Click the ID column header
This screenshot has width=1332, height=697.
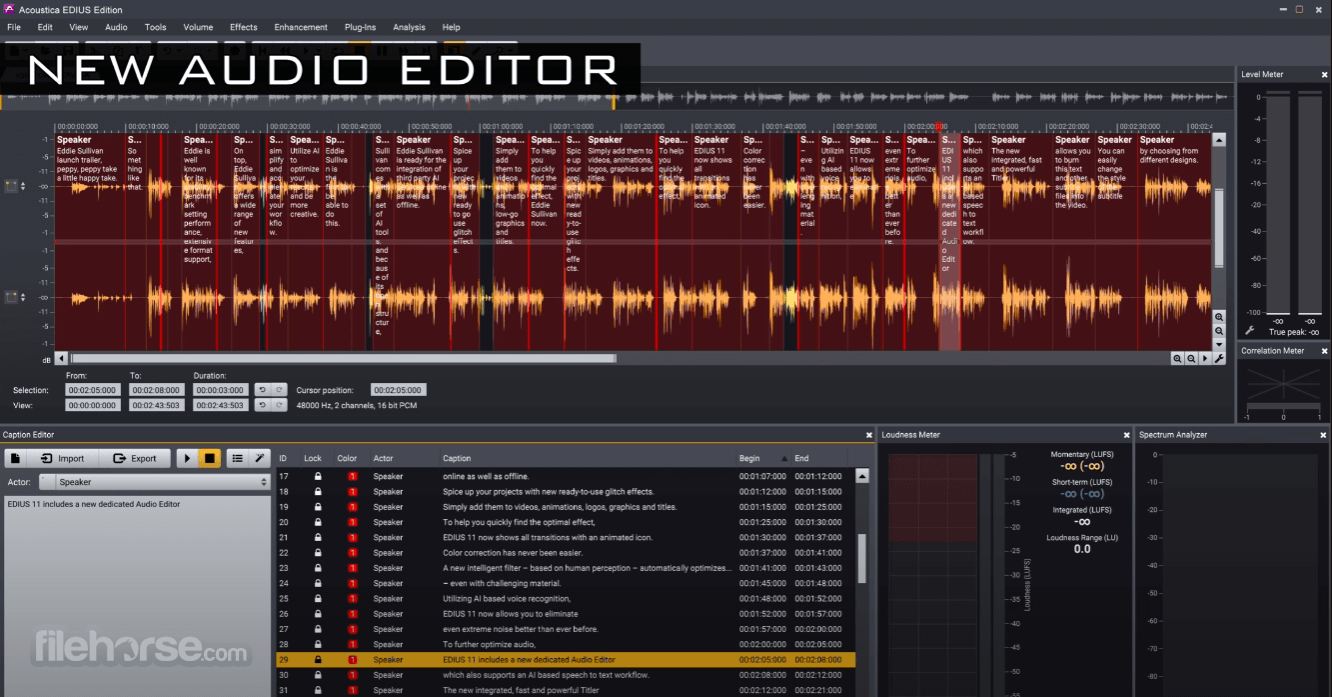click(x=284, y=458)
